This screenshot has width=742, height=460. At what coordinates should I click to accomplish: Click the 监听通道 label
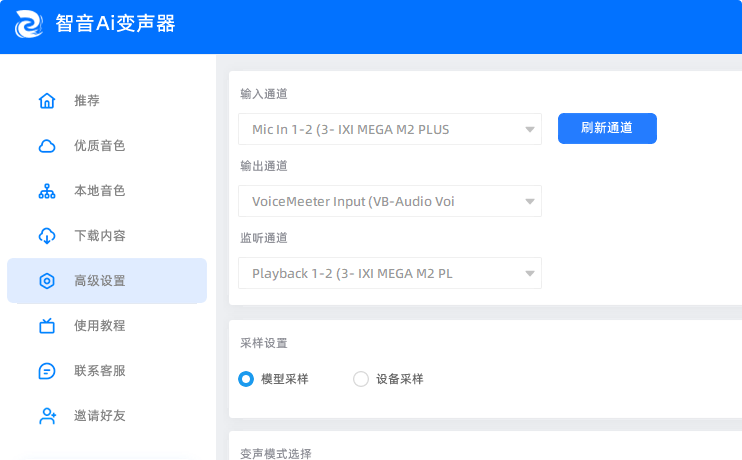click(264, 238)
